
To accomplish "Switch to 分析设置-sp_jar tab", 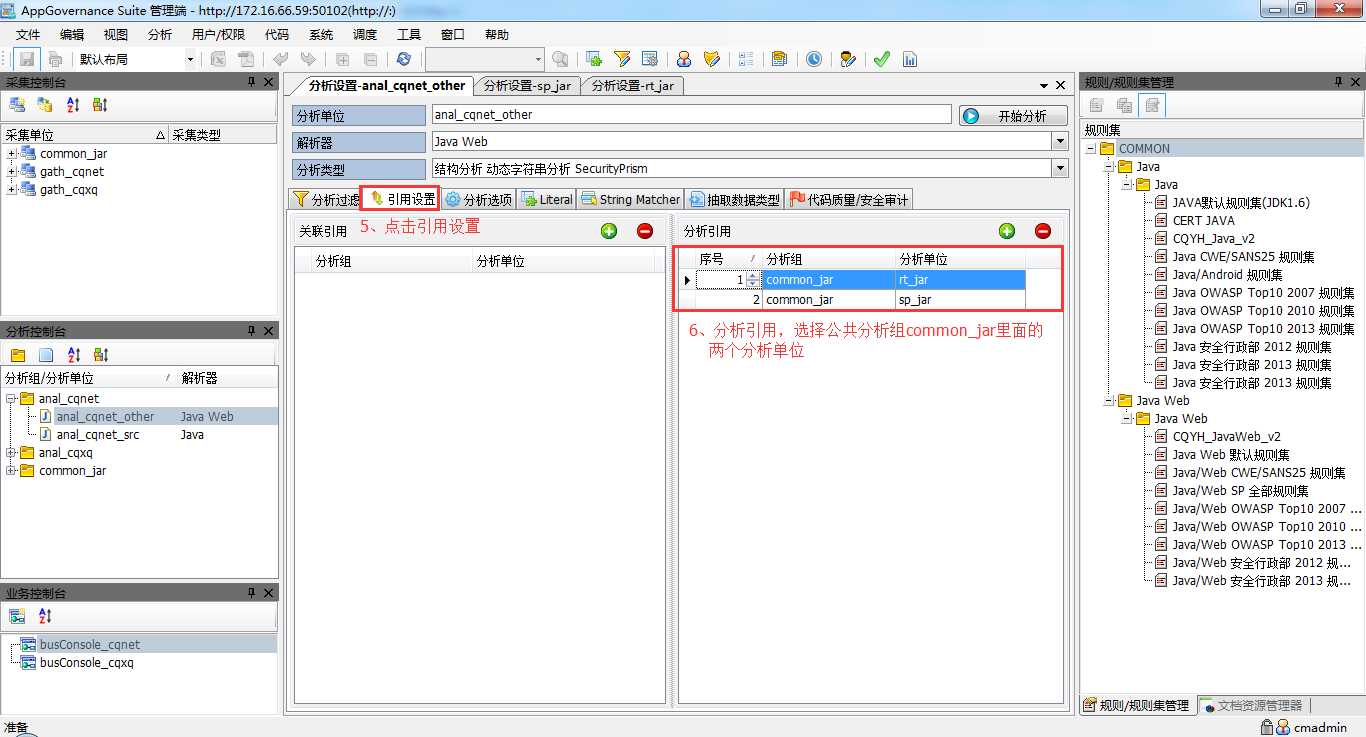I will (526, 86).
